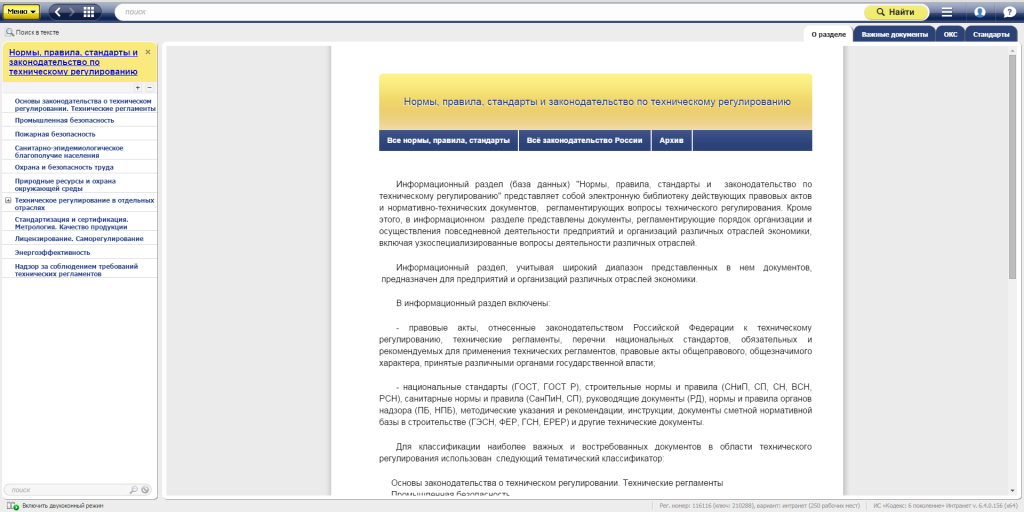Select Основы законодательства о техническом регулировании item
1024x512 pixels.
tap(85, 105)
